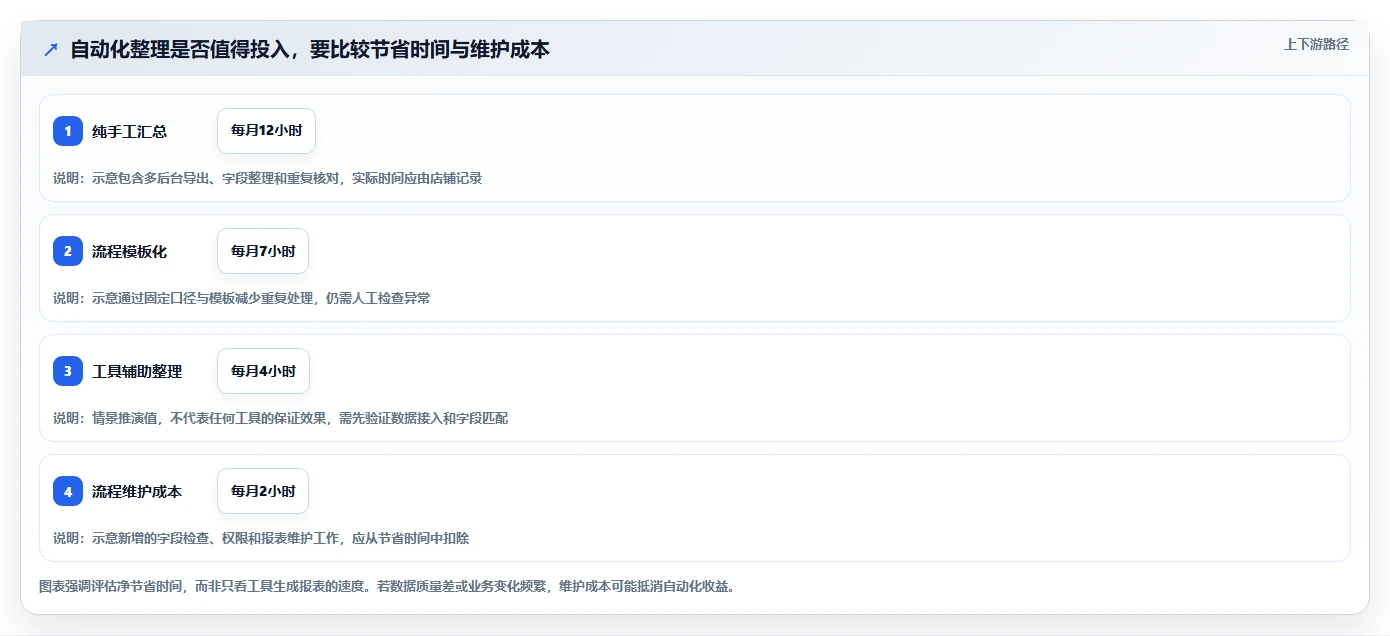Screen dimensions: 1390x636
Task: Select the number 3 step badge
Action: coord(68,371)
